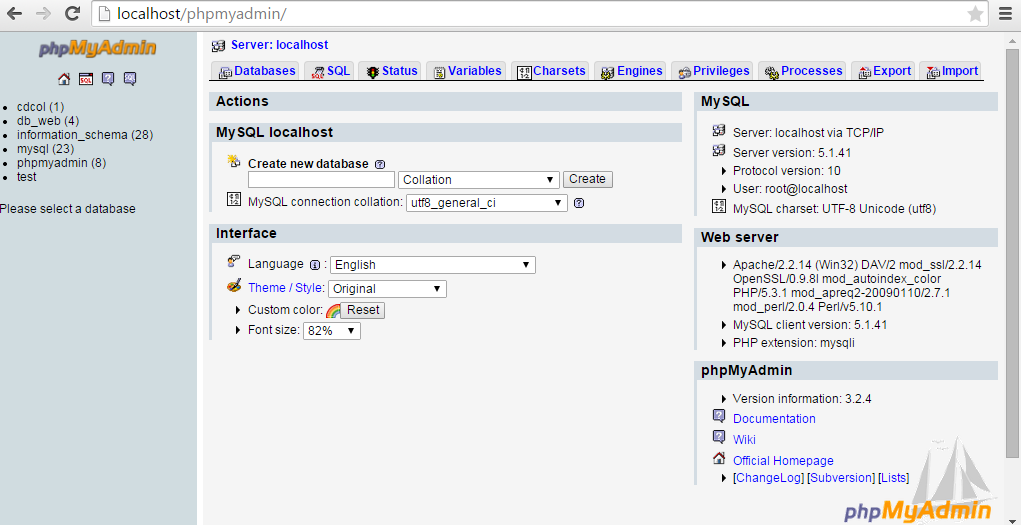Open SQL documentation icon in sidebar
This screenshot has height=525, width=1021.
130,79
